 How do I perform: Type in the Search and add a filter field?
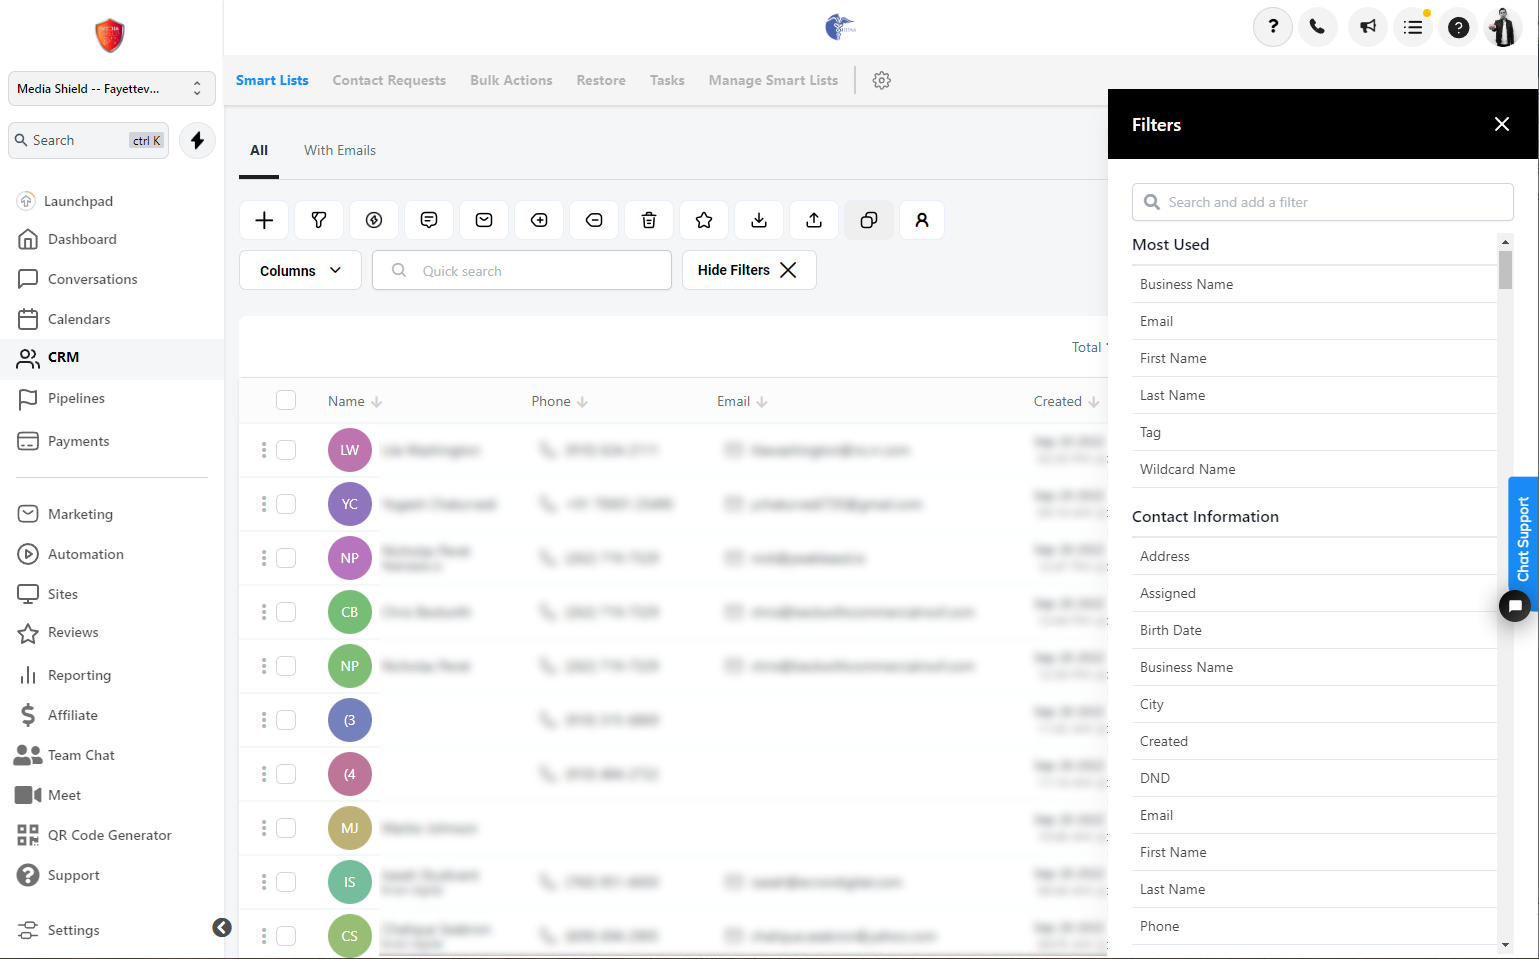1322,202
